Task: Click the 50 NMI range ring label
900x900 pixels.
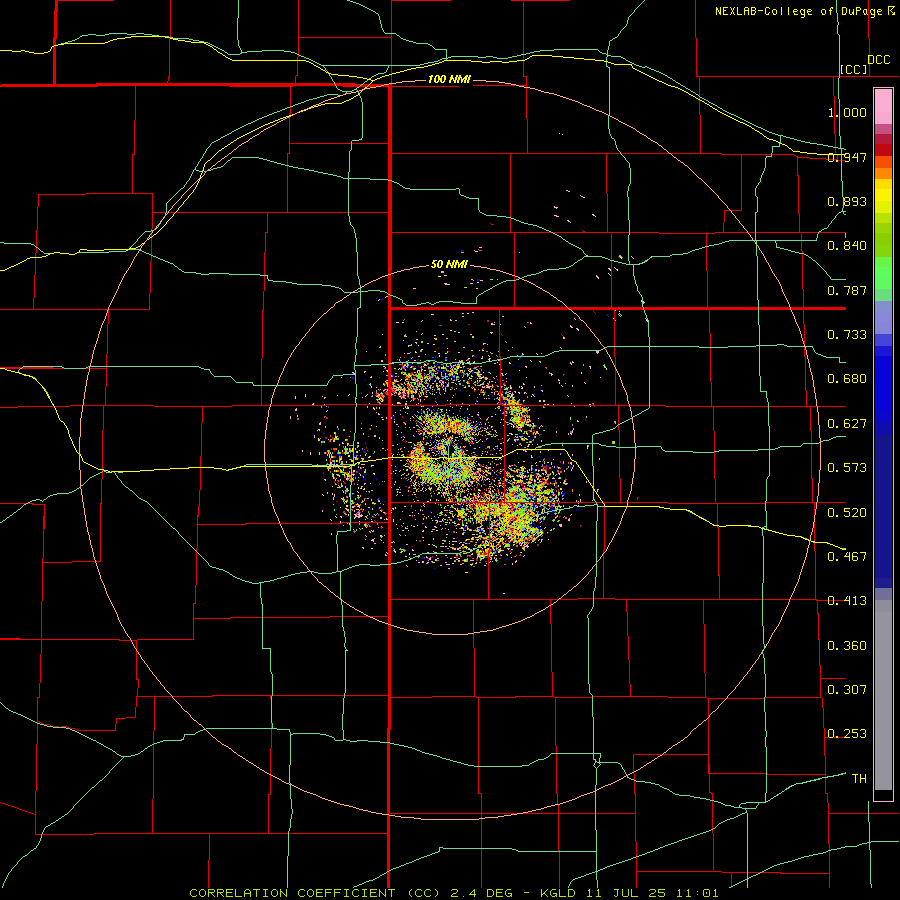Action: 449,265
